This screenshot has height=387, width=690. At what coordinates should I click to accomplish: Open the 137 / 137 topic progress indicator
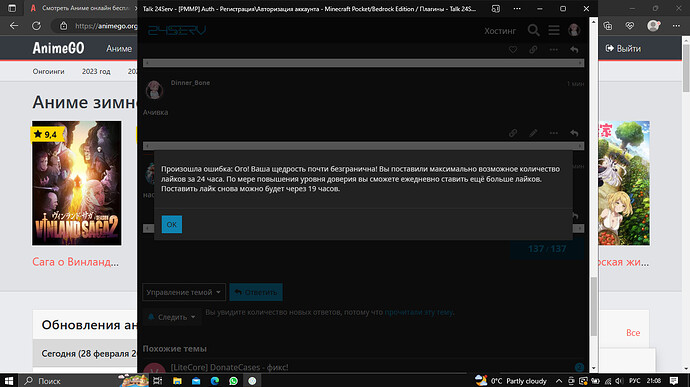pyautogui.click(x=547, y=249)
